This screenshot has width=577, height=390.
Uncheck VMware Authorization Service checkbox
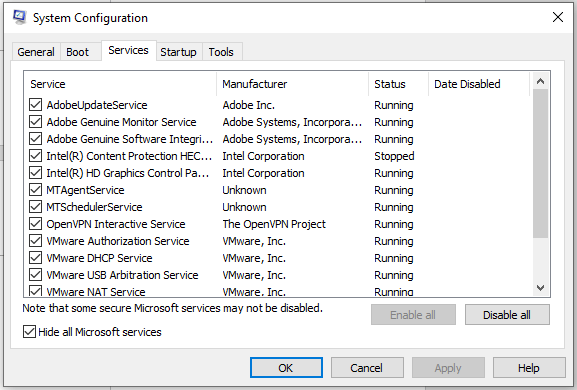35,241
